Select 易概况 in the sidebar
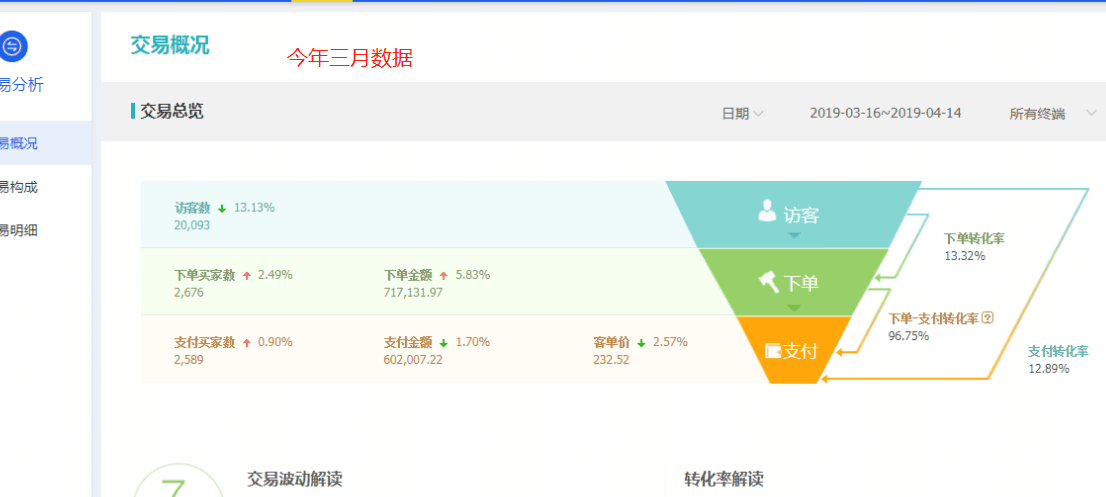 [x=45, y=143]
